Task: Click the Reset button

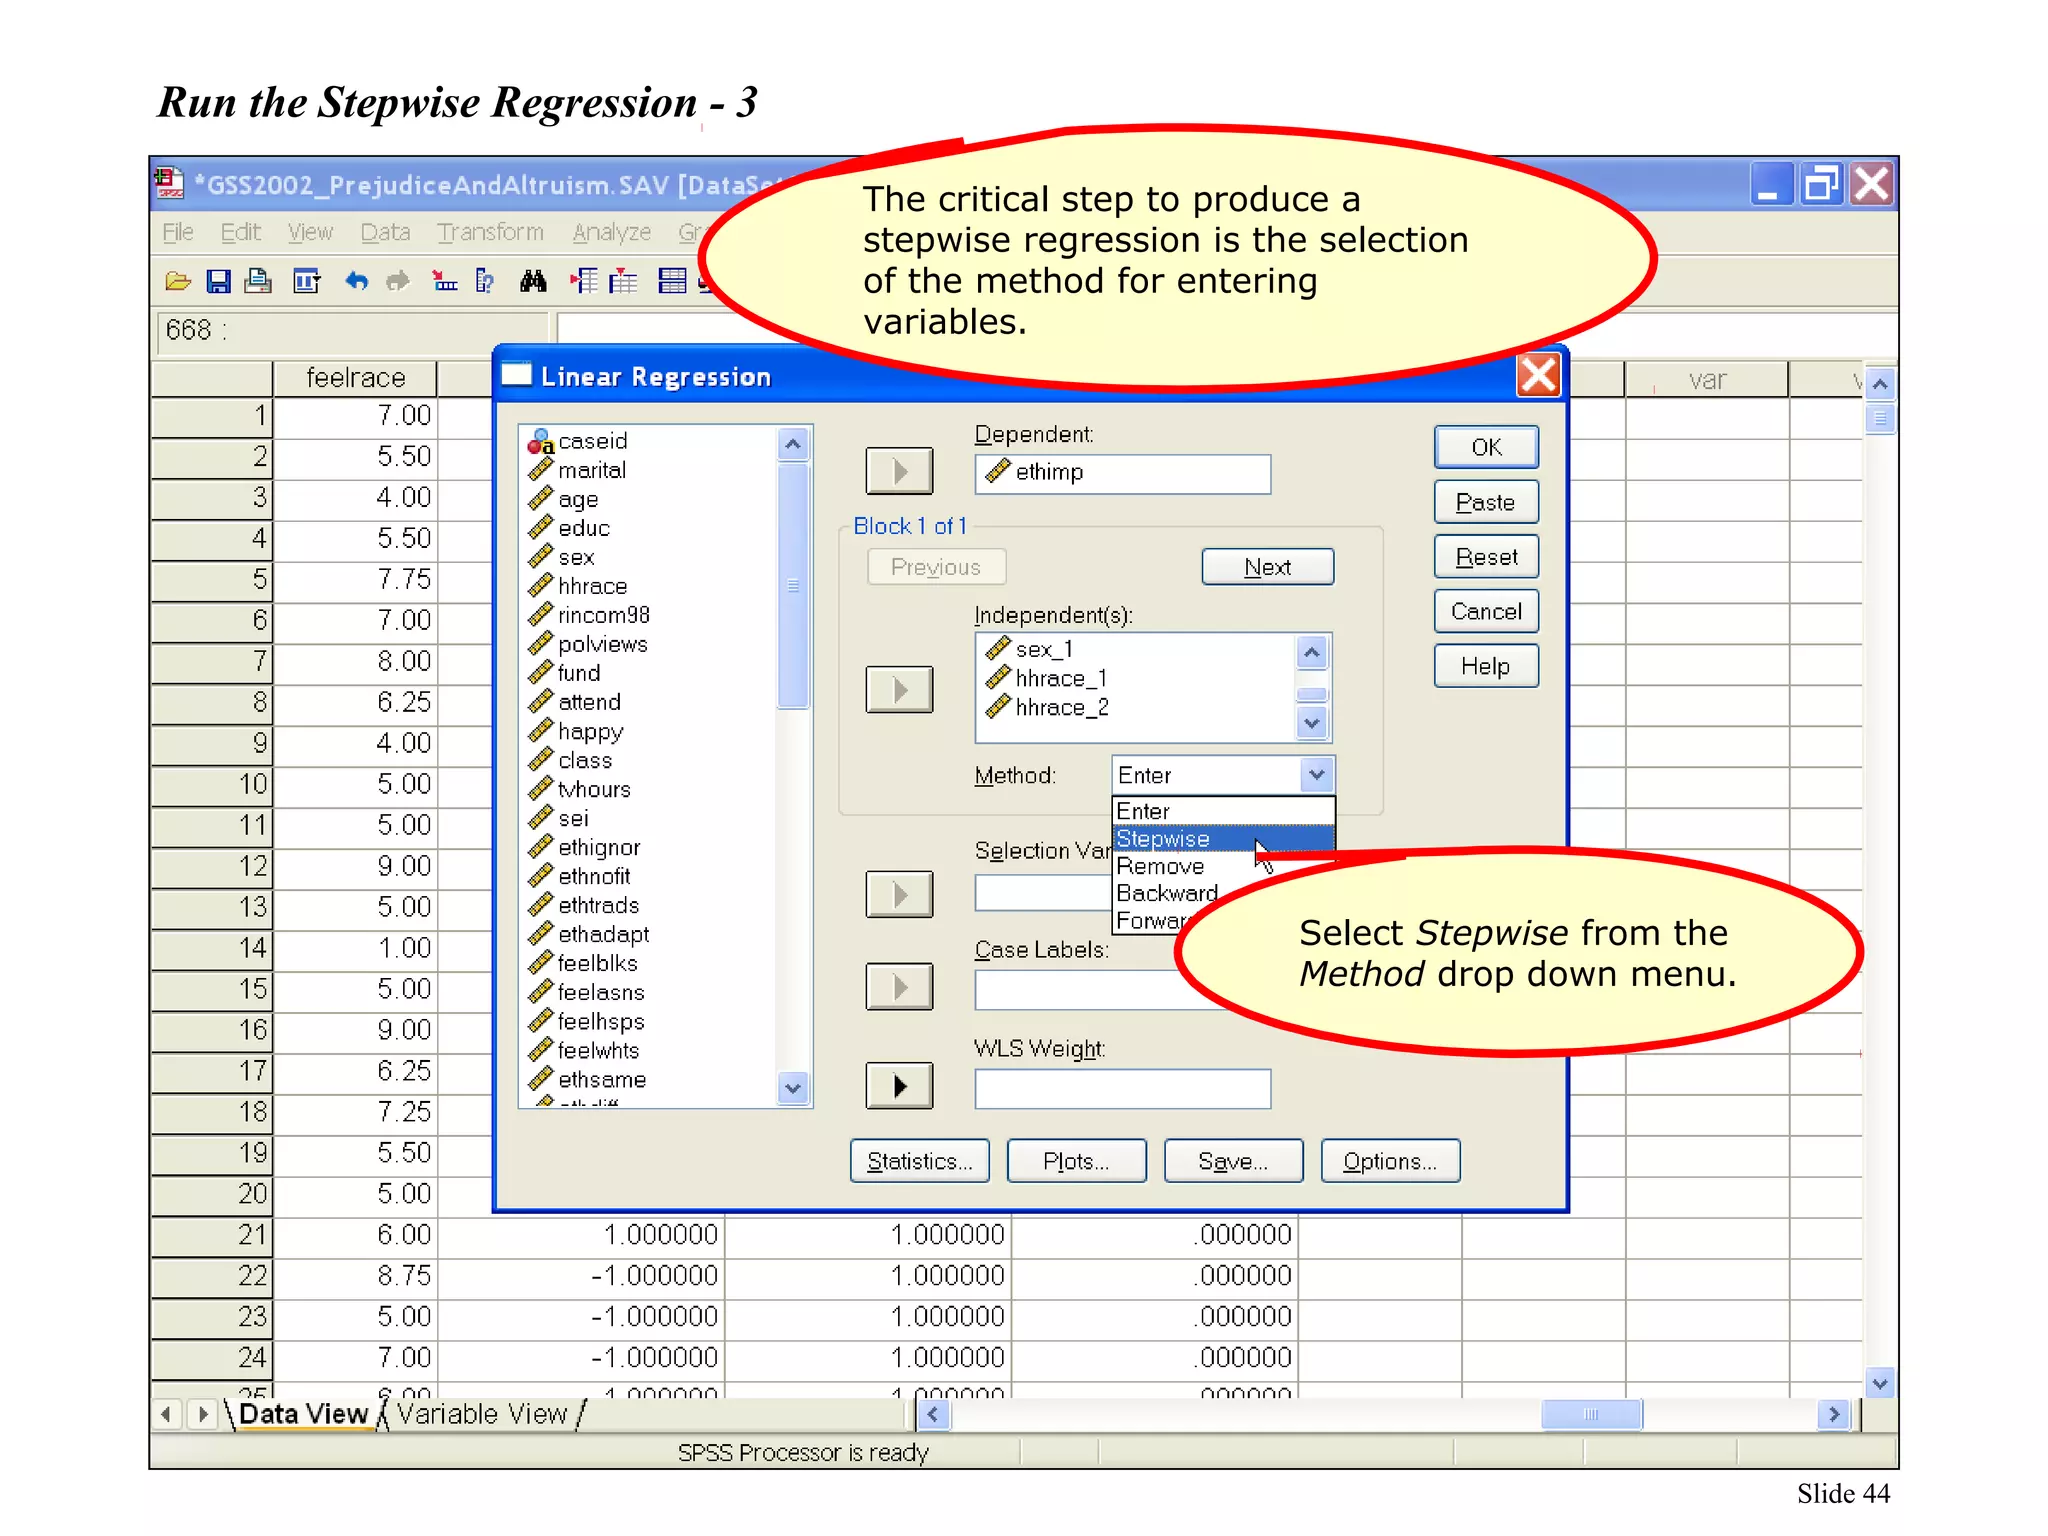Action: tap(1486, 557)
